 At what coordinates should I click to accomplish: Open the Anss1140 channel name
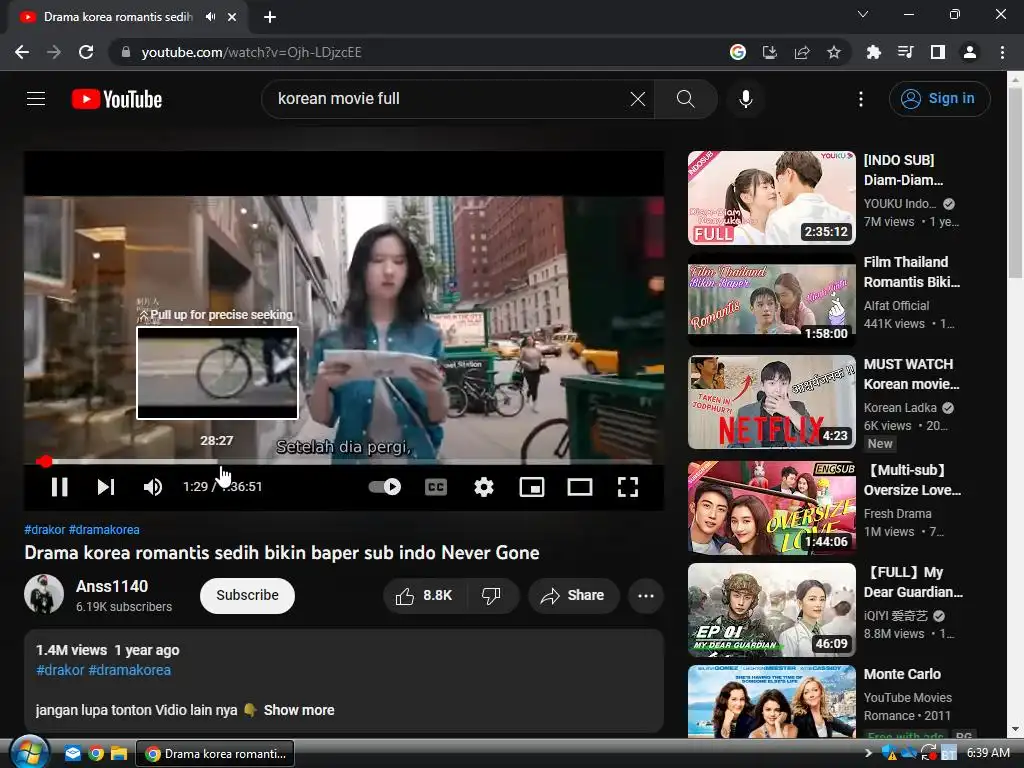click(x=112, y=586)
